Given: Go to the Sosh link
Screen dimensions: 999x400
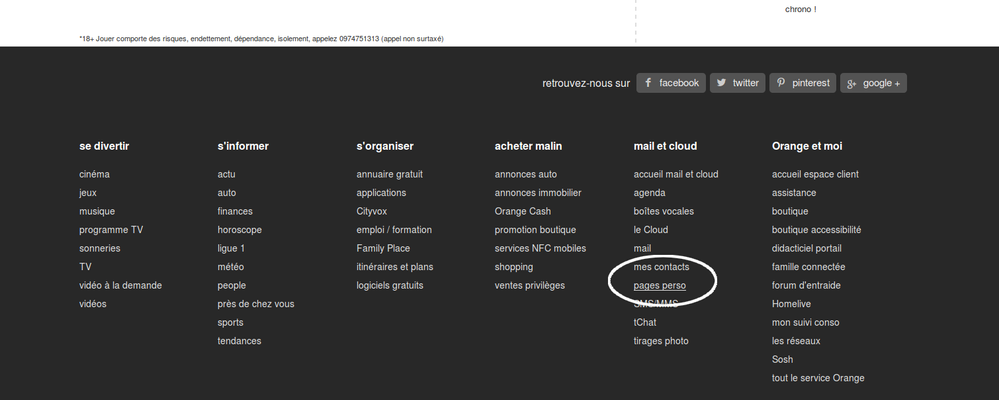Looking at the screenshot, I should 782,359.
